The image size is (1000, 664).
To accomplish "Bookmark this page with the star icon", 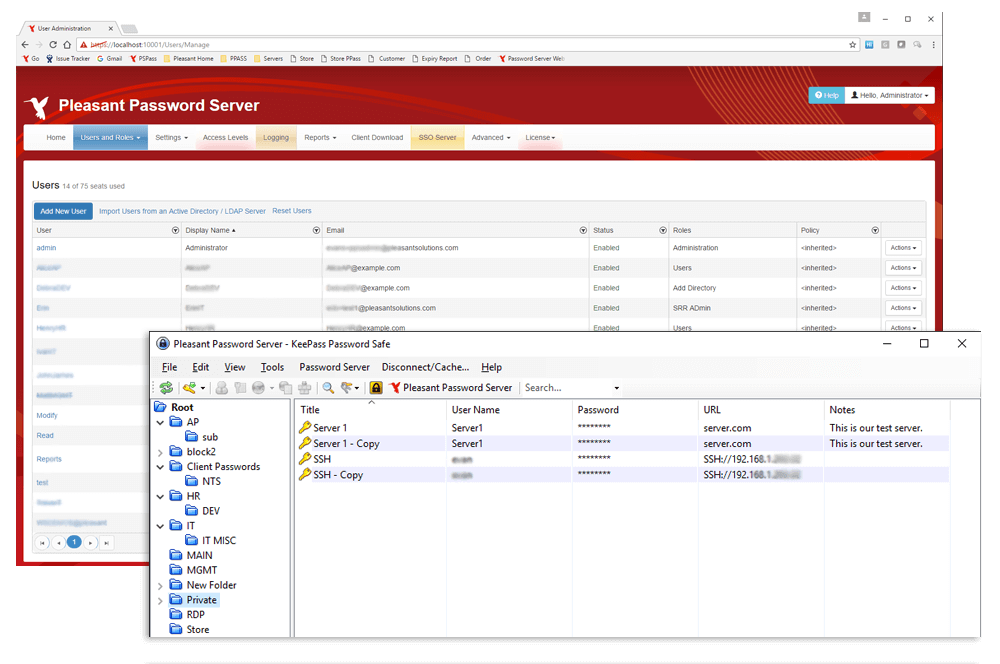I will tap(853, 45).
